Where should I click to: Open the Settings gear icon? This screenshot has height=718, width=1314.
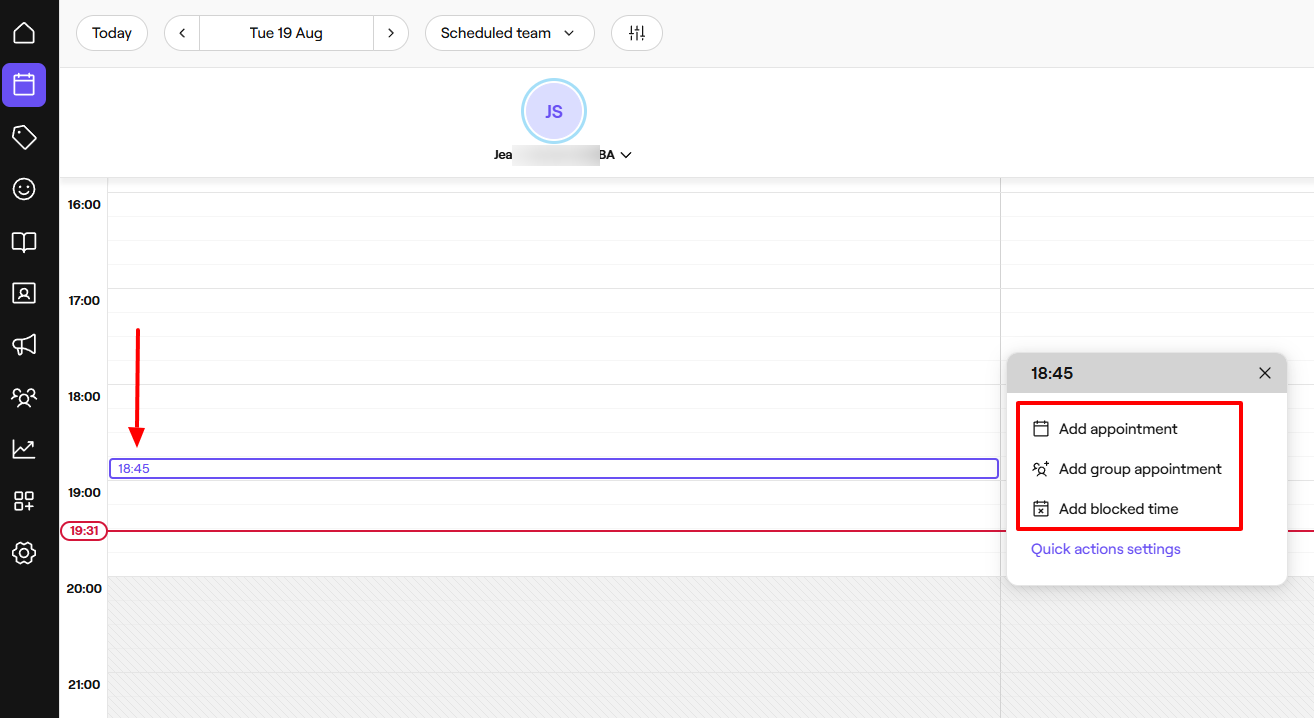[x=24, y=553]
